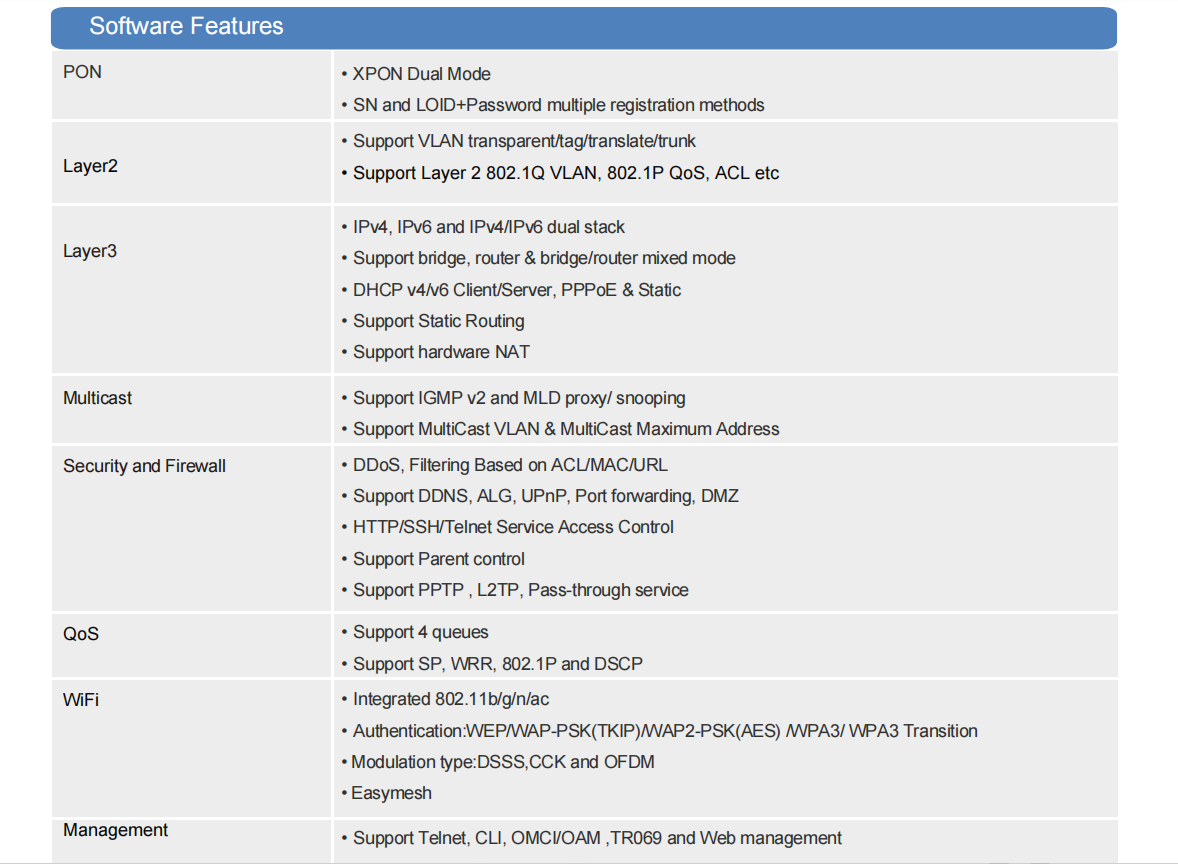1178x864 pixels.
Task: Select the Support hardware NAT entry
Action: click(x=436, y=352)
